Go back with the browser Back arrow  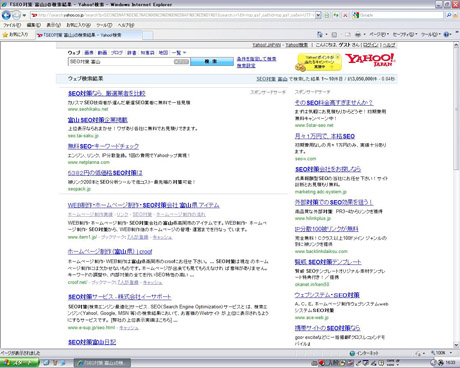point(6,15)
